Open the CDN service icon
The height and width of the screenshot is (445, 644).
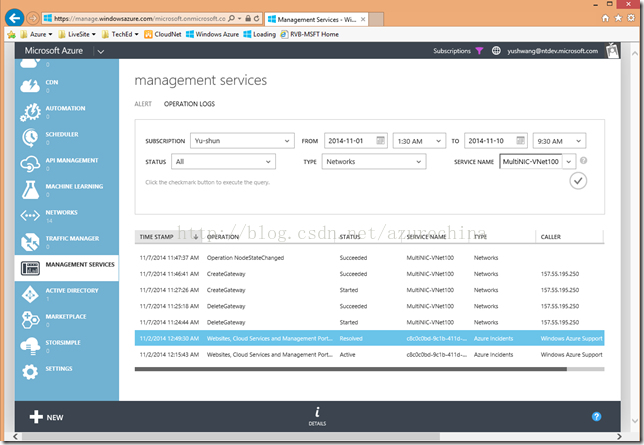(x=30, y=85)
